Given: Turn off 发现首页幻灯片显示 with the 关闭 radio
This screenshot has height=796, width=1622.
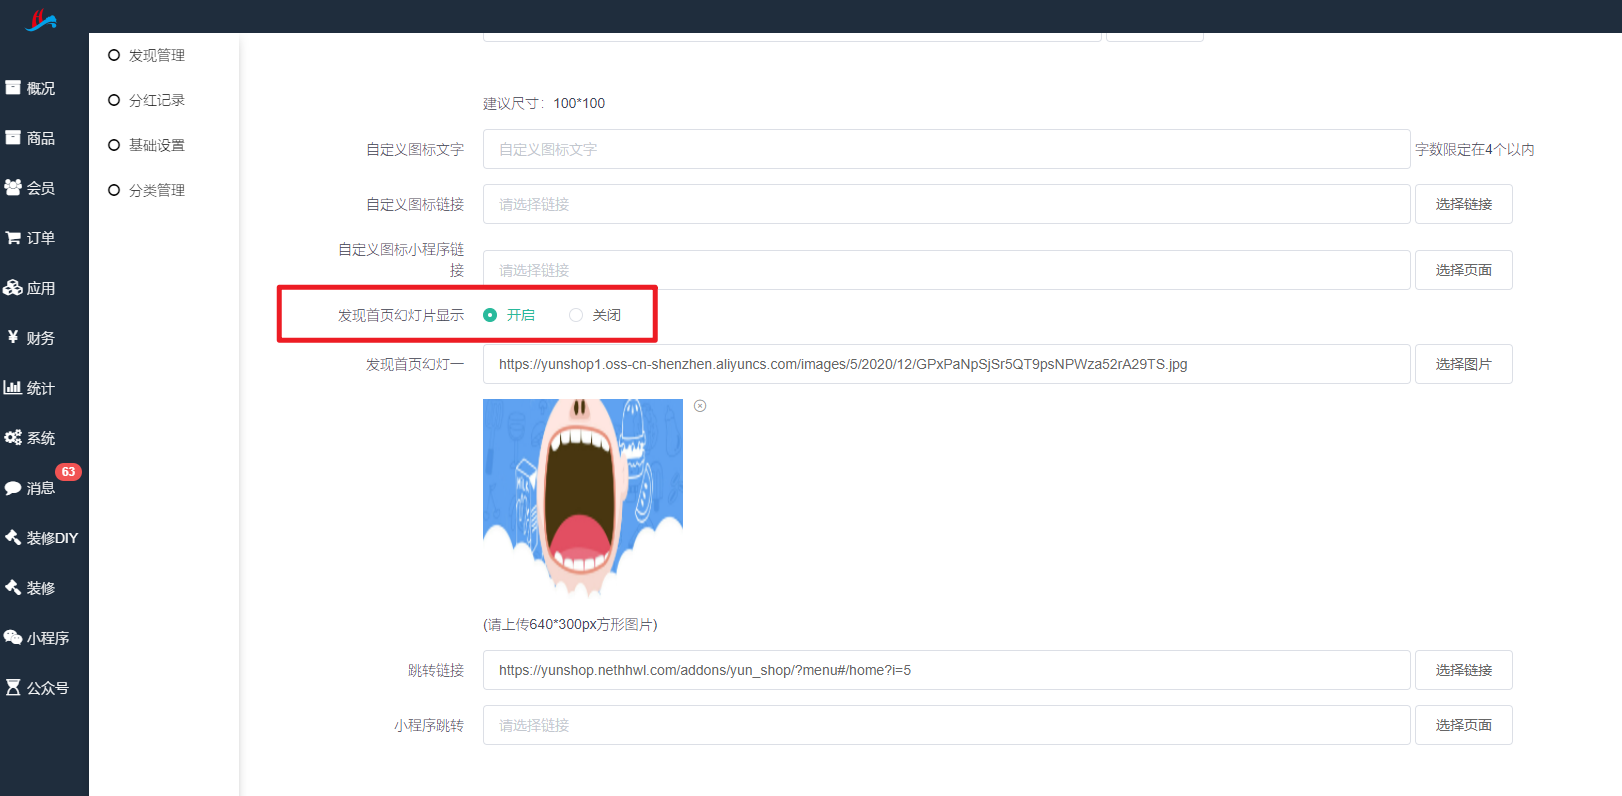Looking at the screenshot, I should coord(576,315).
